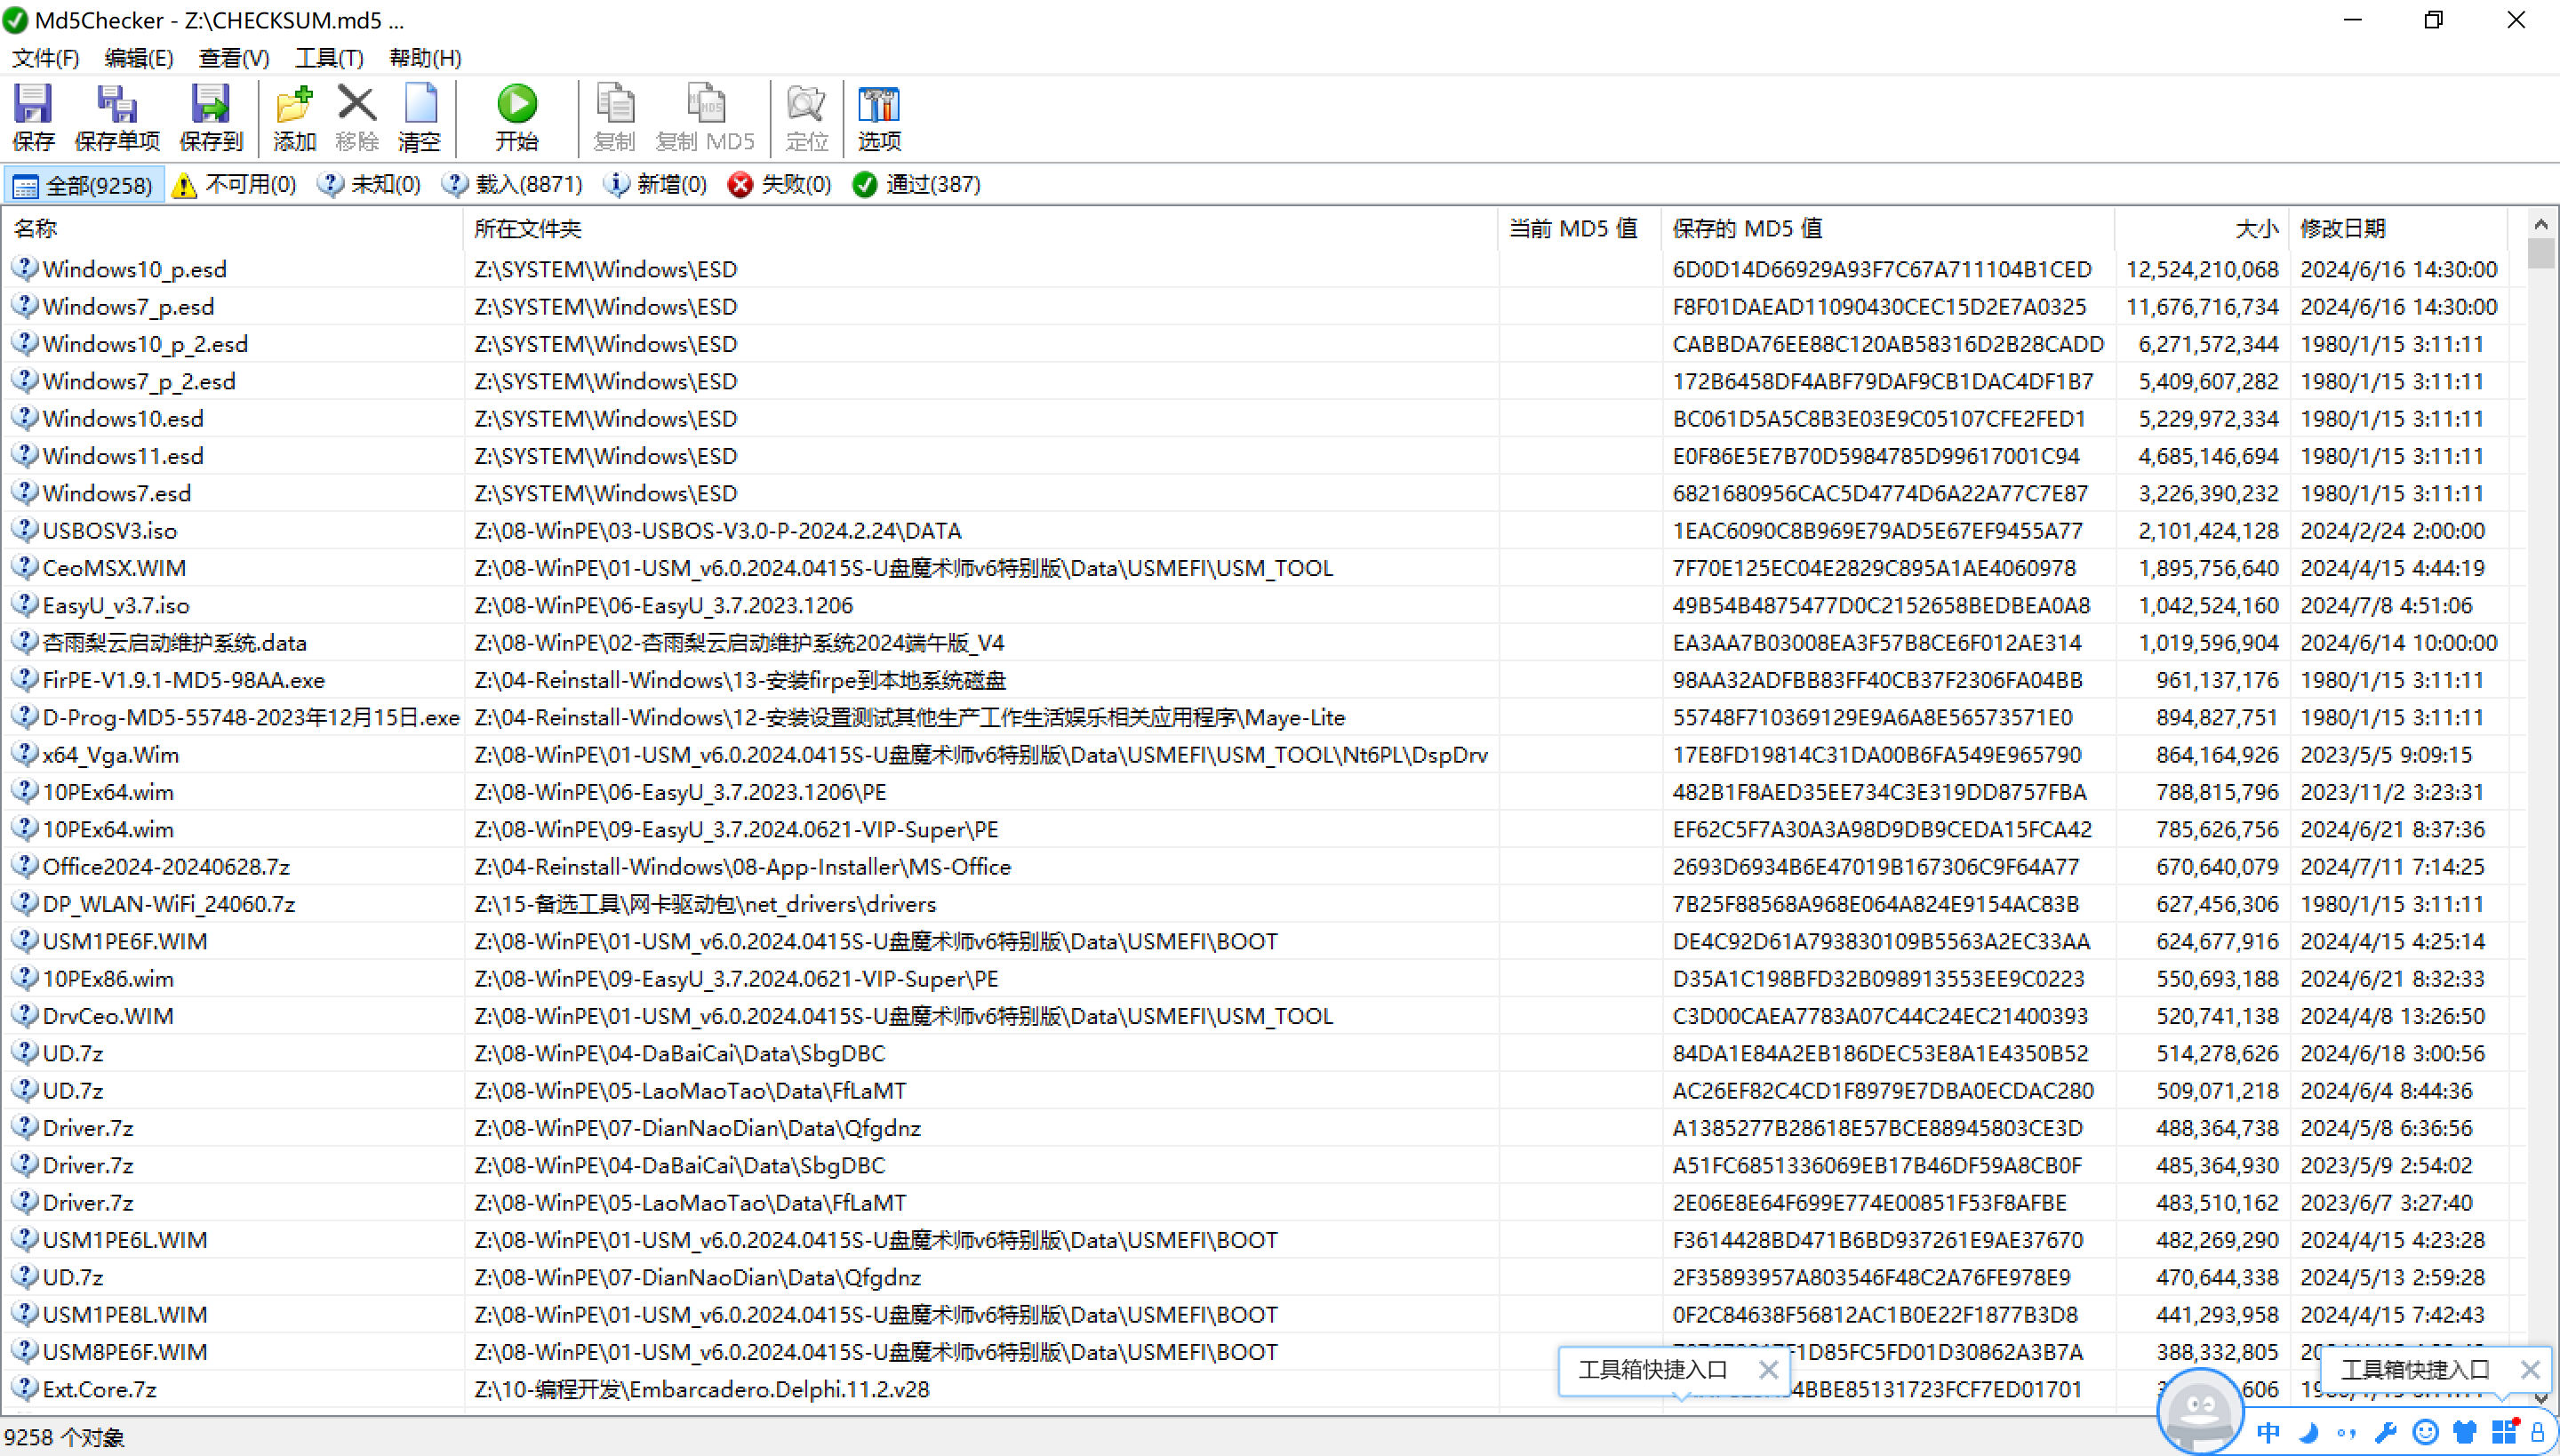Screen dimensions: 2560x1456
Task: Open the 编辑(E) menu
Action: [x=139, y=58]
